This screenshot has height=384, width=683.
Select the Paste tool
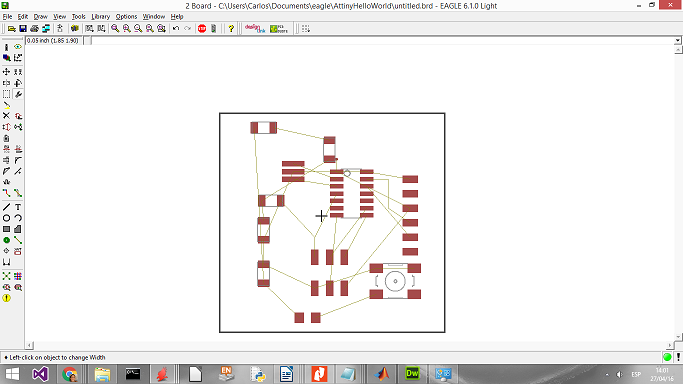pyautogui.click(x=7, y=105)
